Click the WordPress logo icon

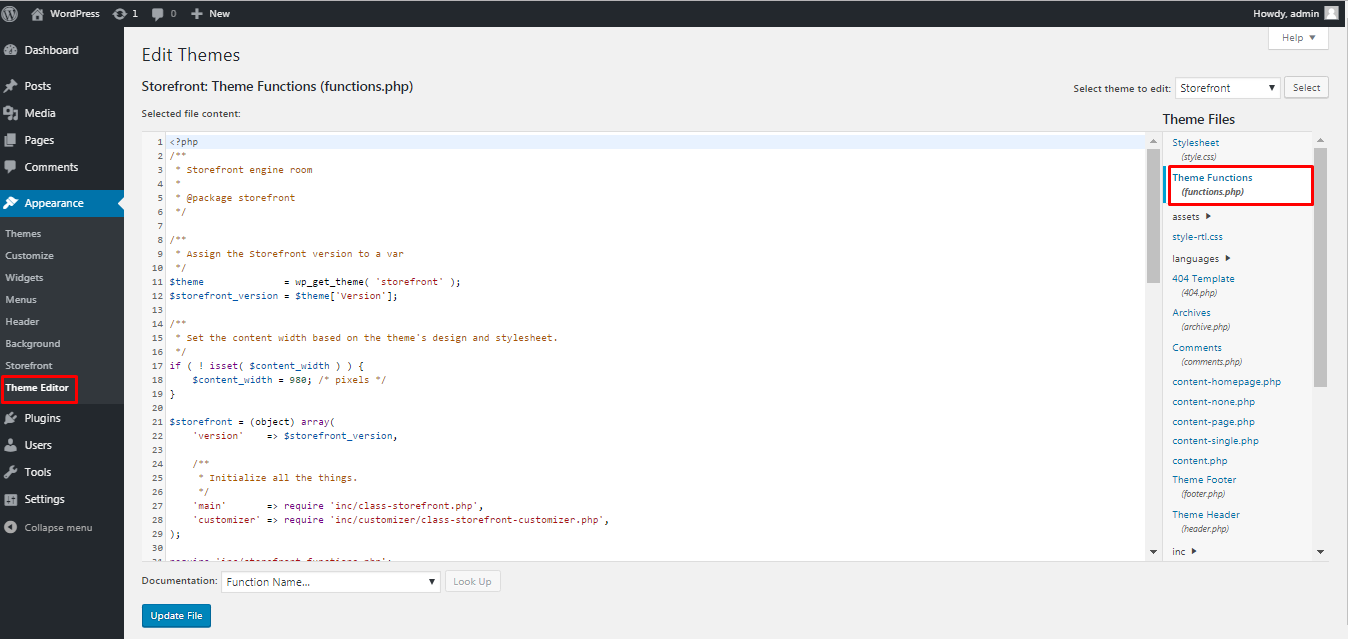[x=10, y=13]
